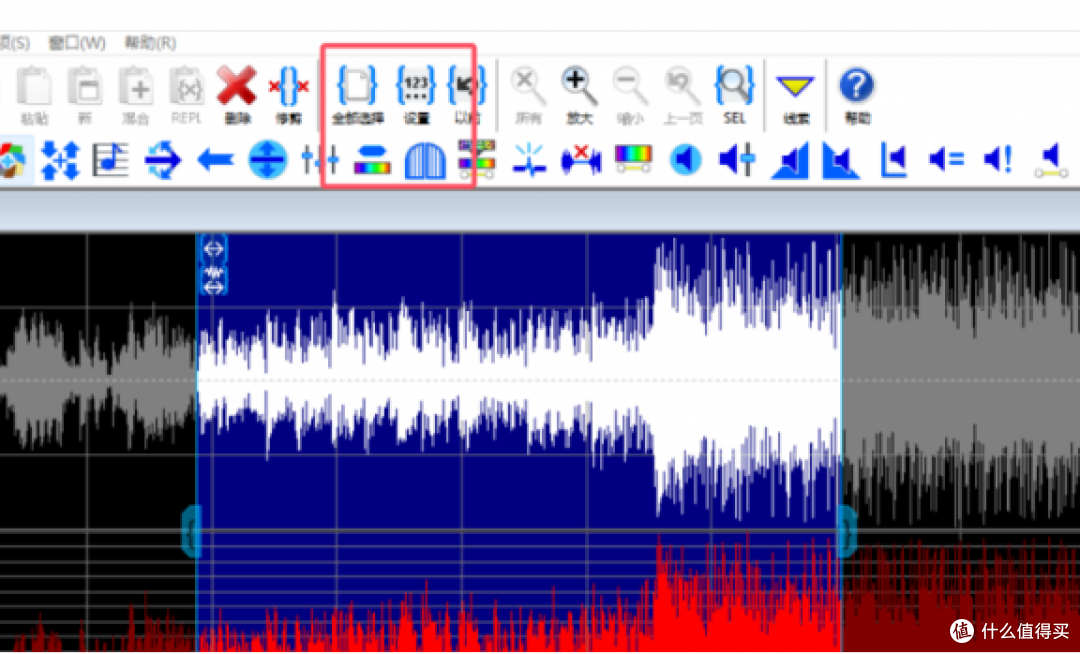
Task: Click the blue question mark 帮助 button
Action: [x=857, y=96]
